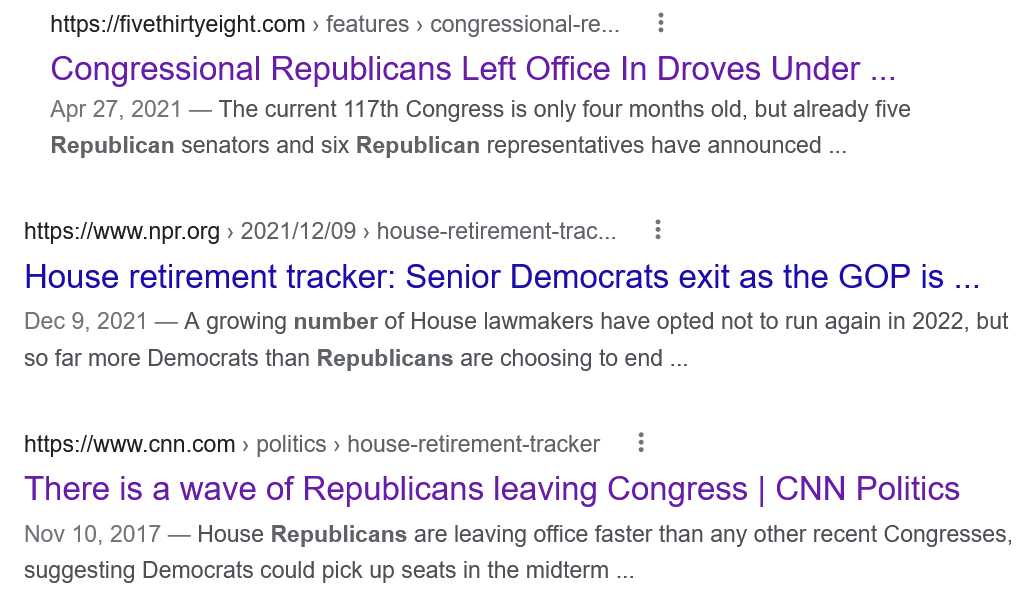Select the "politics › house-retirement-tracker" breadcrumb
This screenshot has height=603, width=1035.
coord(428,445)
